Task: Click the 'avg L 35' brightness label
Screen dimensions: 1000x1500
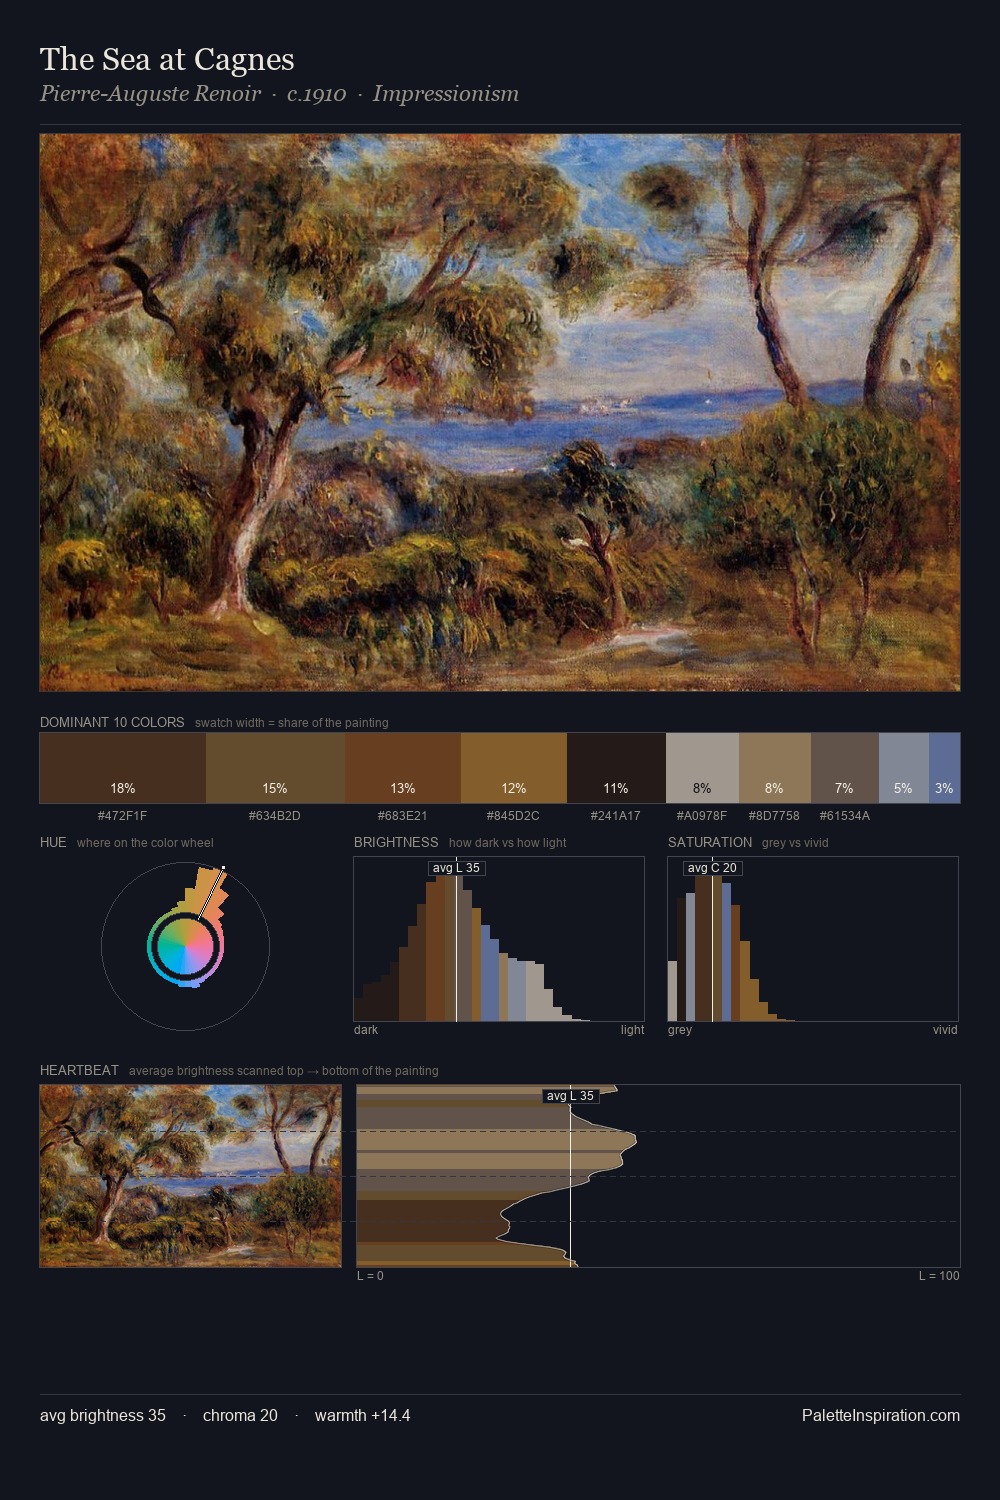Action: 457,868
